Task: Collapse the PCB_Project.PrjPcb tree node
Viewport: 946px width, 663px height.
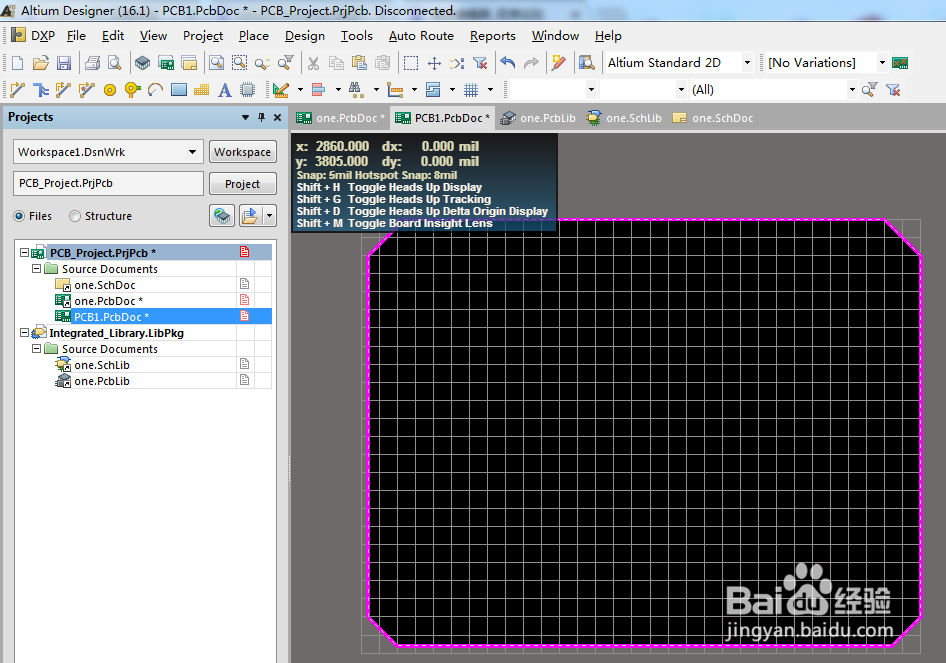Action: 24,252
